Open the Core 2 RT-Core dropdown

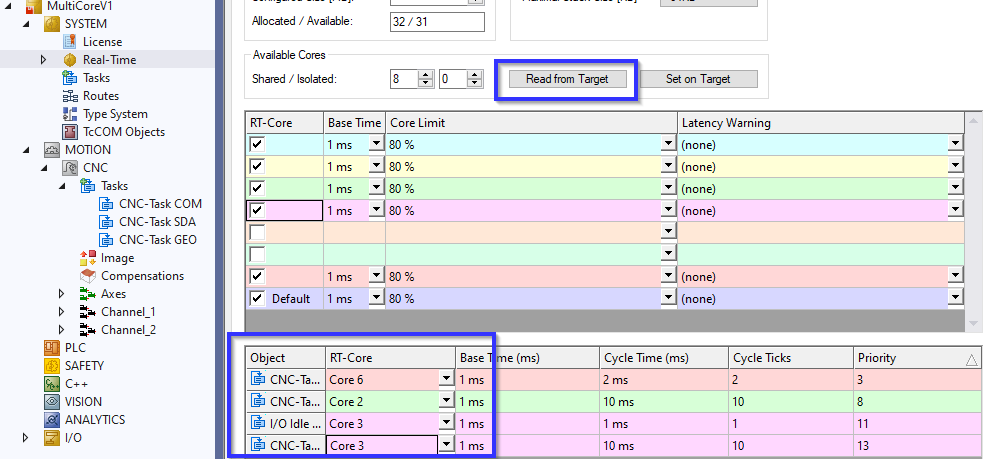tap(446, 401)
